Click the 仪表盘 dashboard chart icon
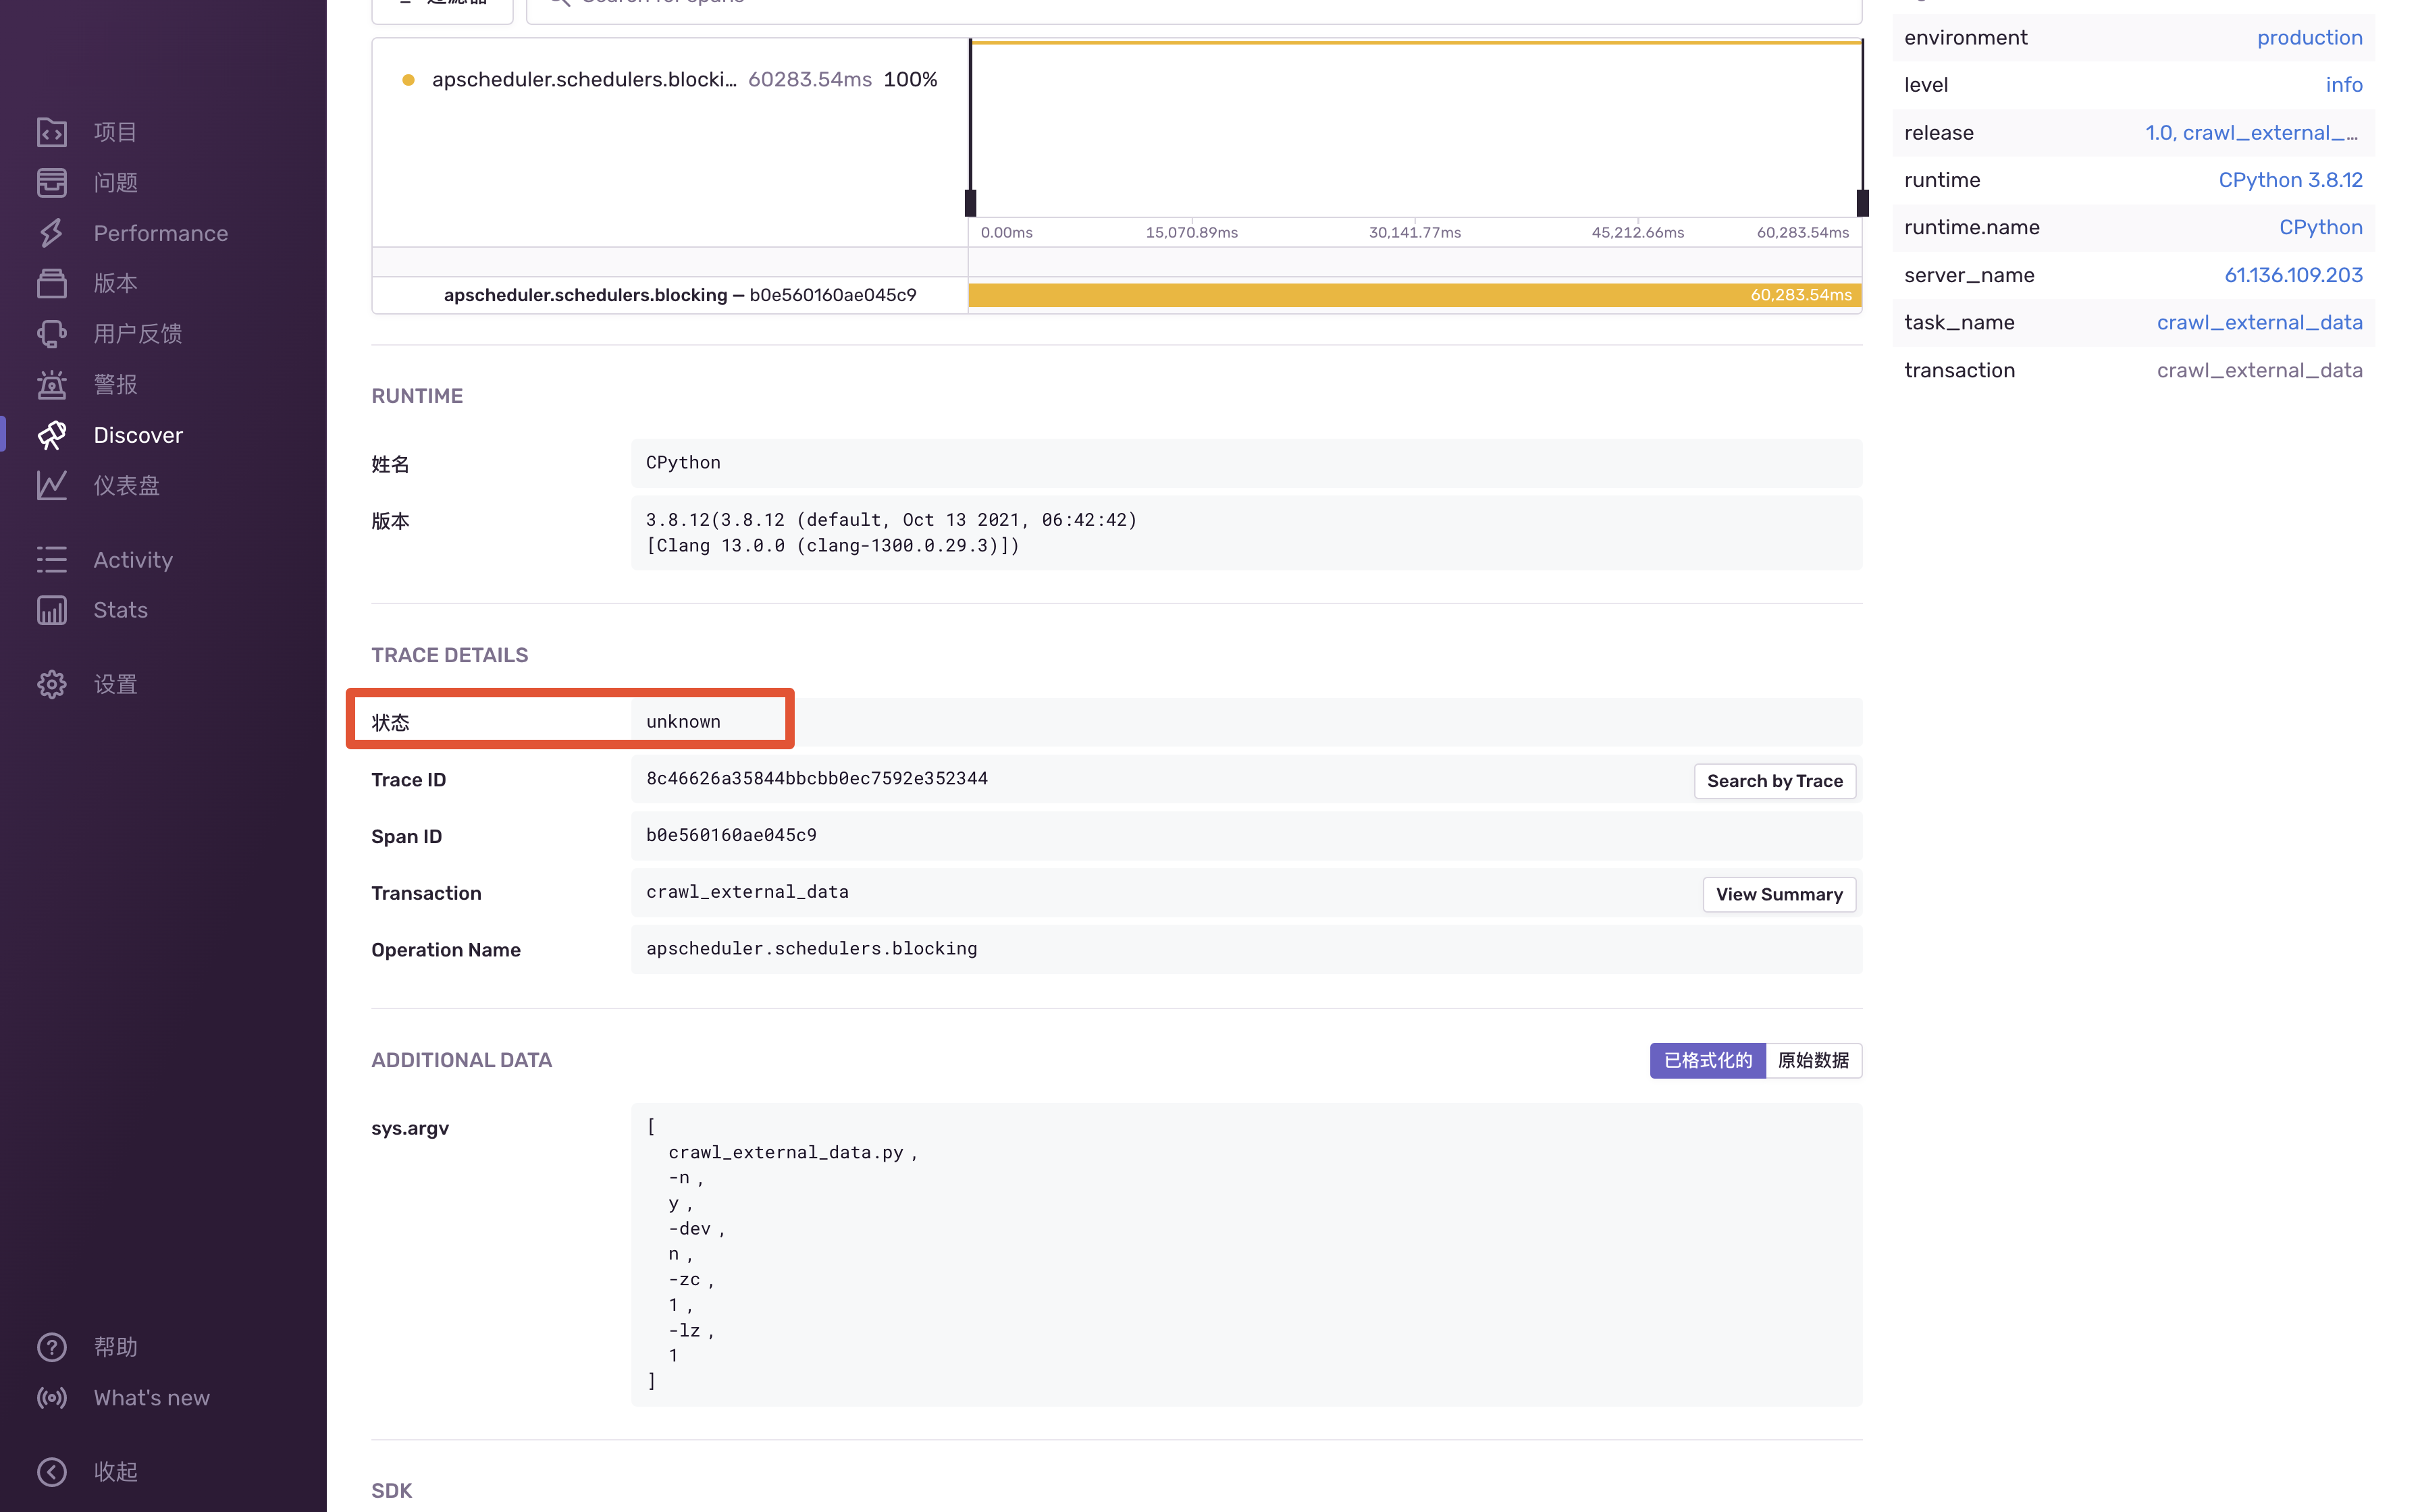 pyautogui.click(x=52, y=485)
